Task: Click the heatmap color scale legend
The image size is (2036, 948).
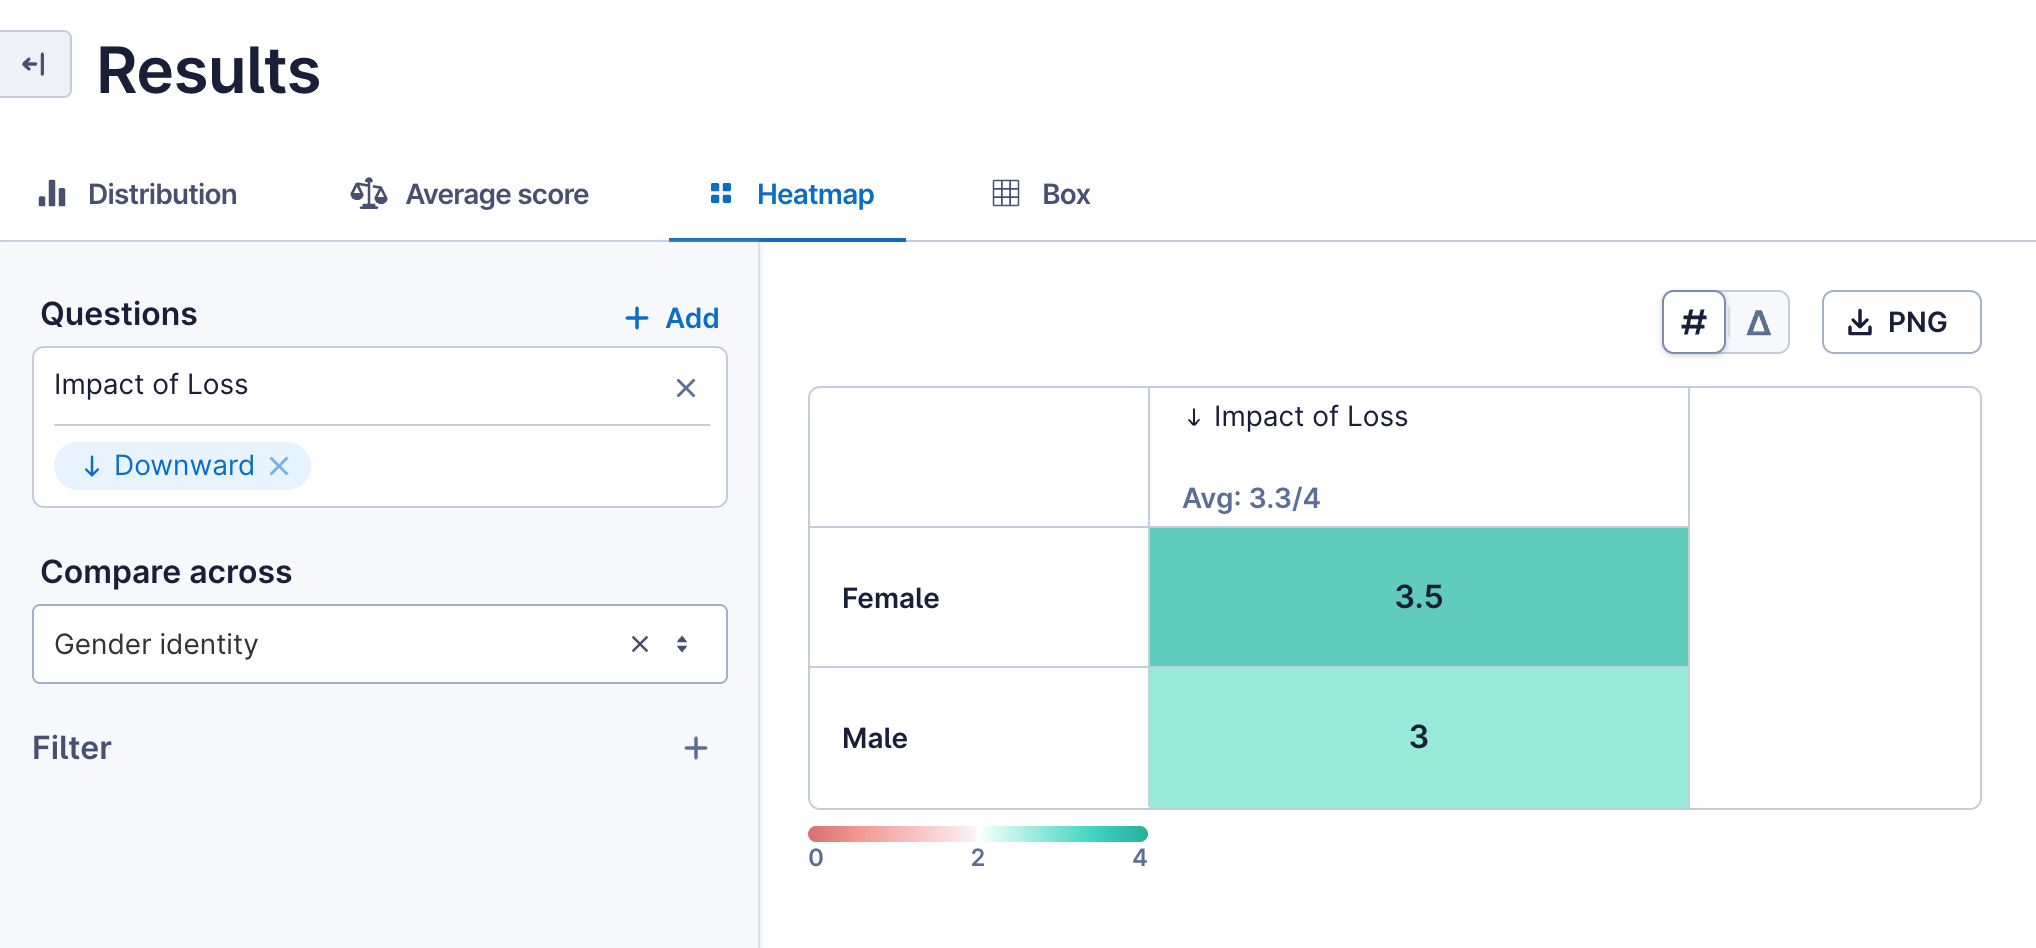Action: click(977, 834)
